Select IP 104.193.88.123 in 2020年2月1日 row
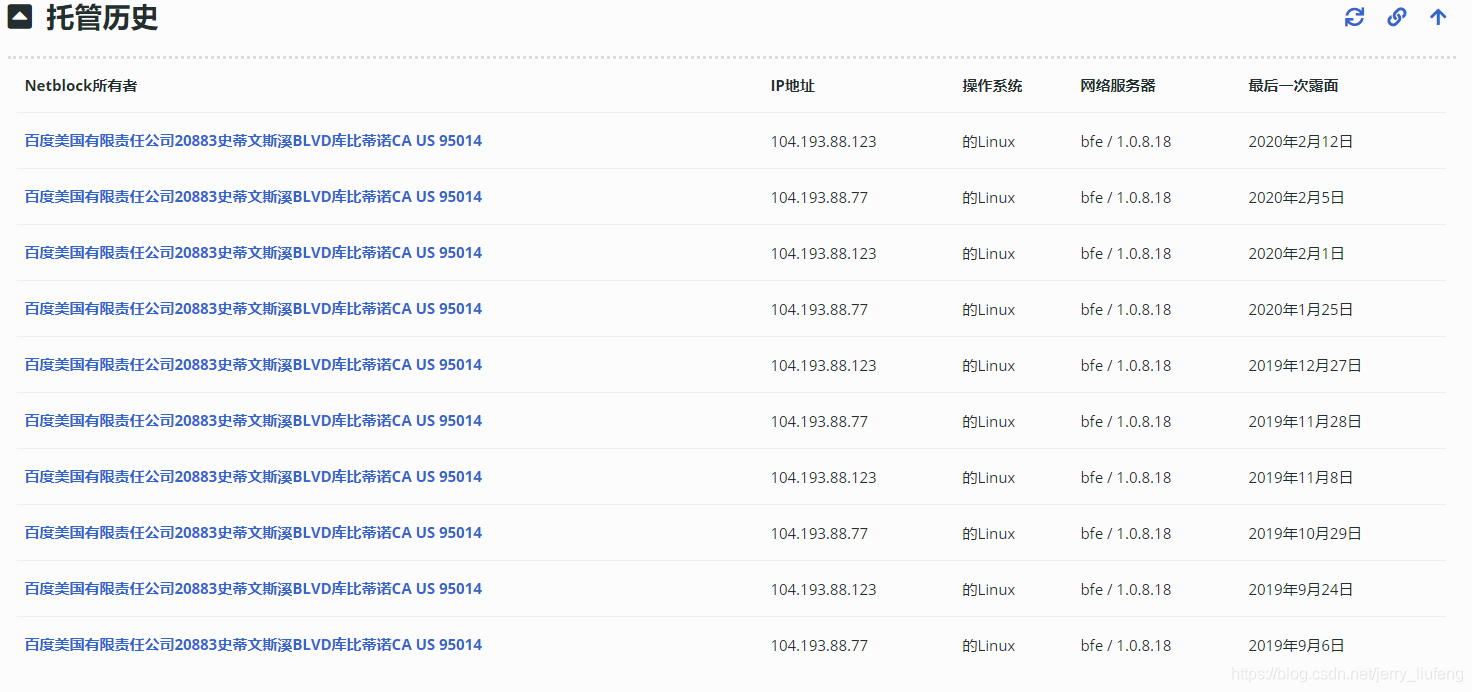This screenshot has width=1472, height=692. [823, 254]
